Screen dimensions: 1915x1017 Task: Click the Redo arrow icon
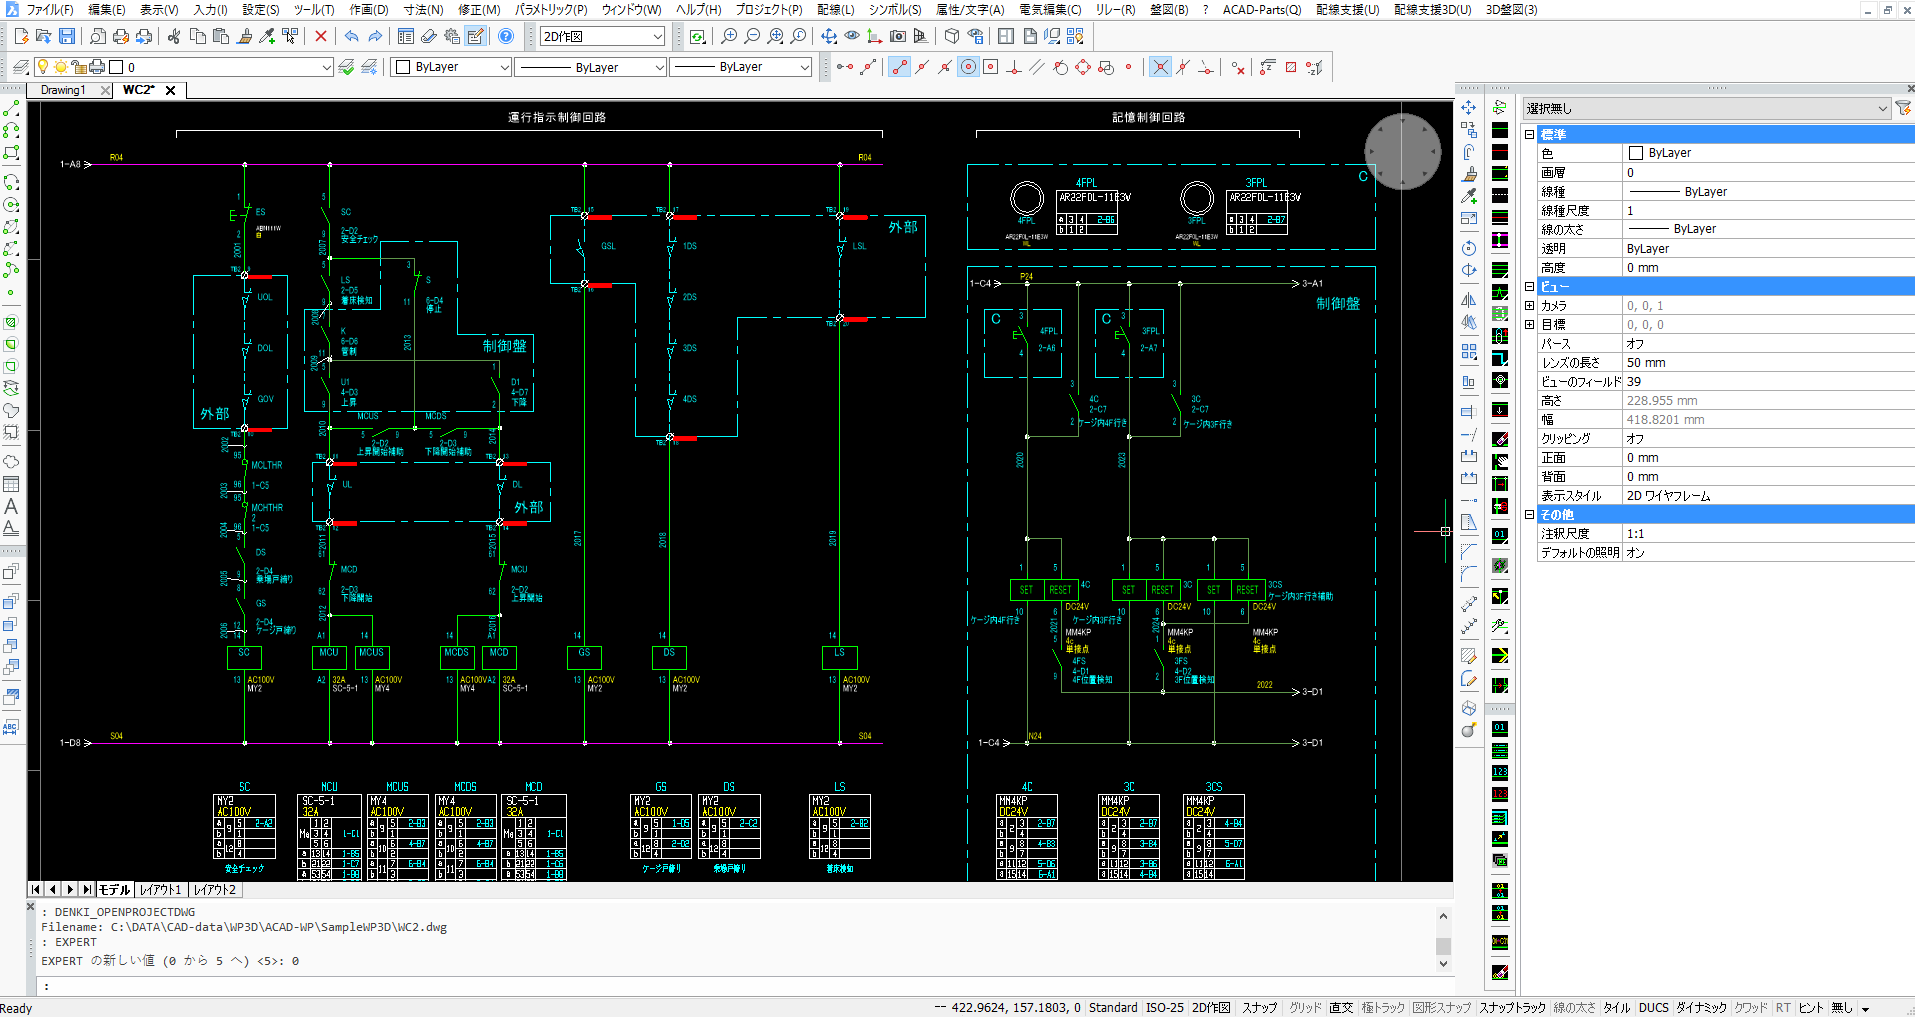[x=375, y=36]
